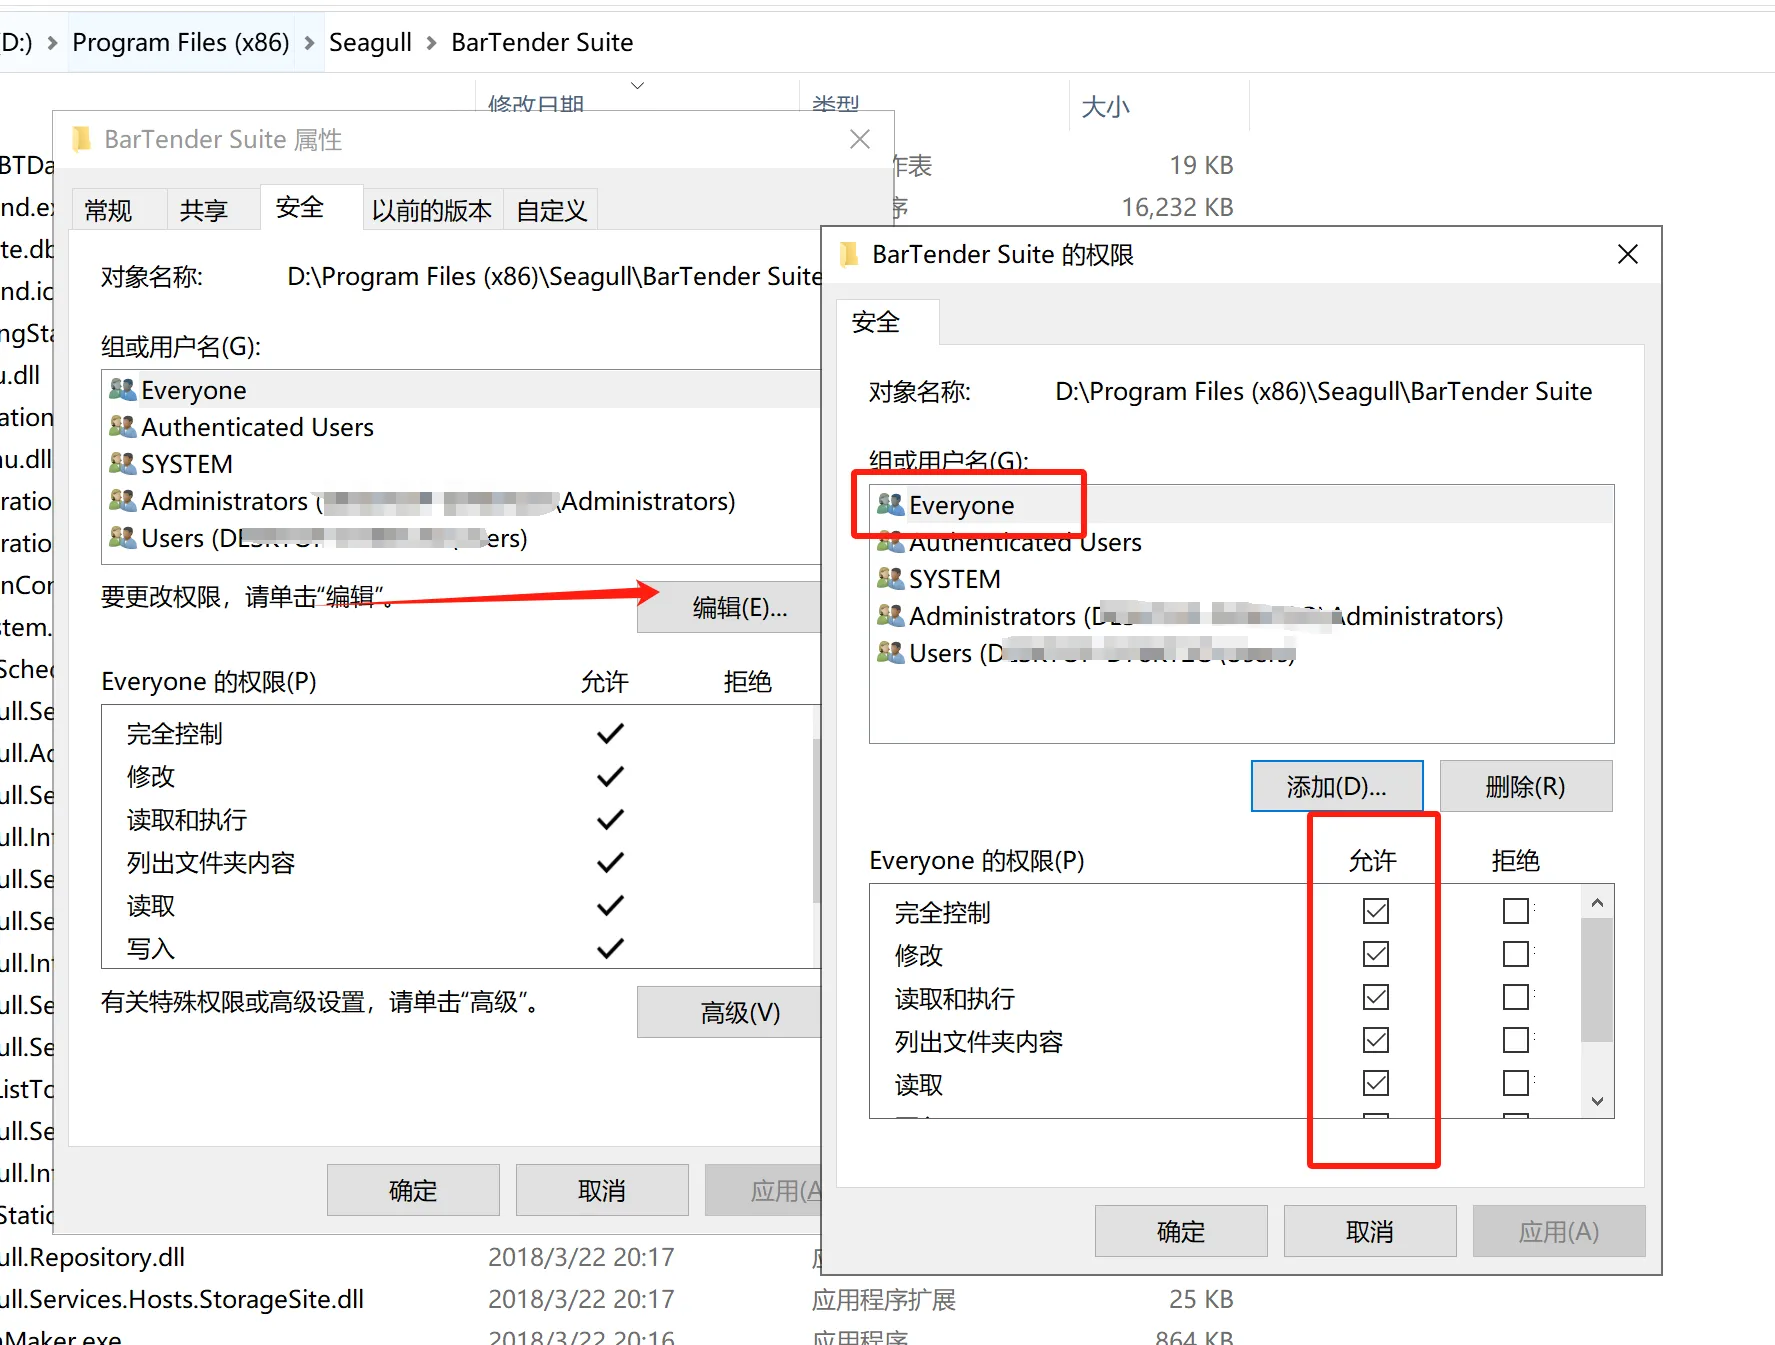
Task: Sort files by the 大小 column header
Action: (1105, 106)
